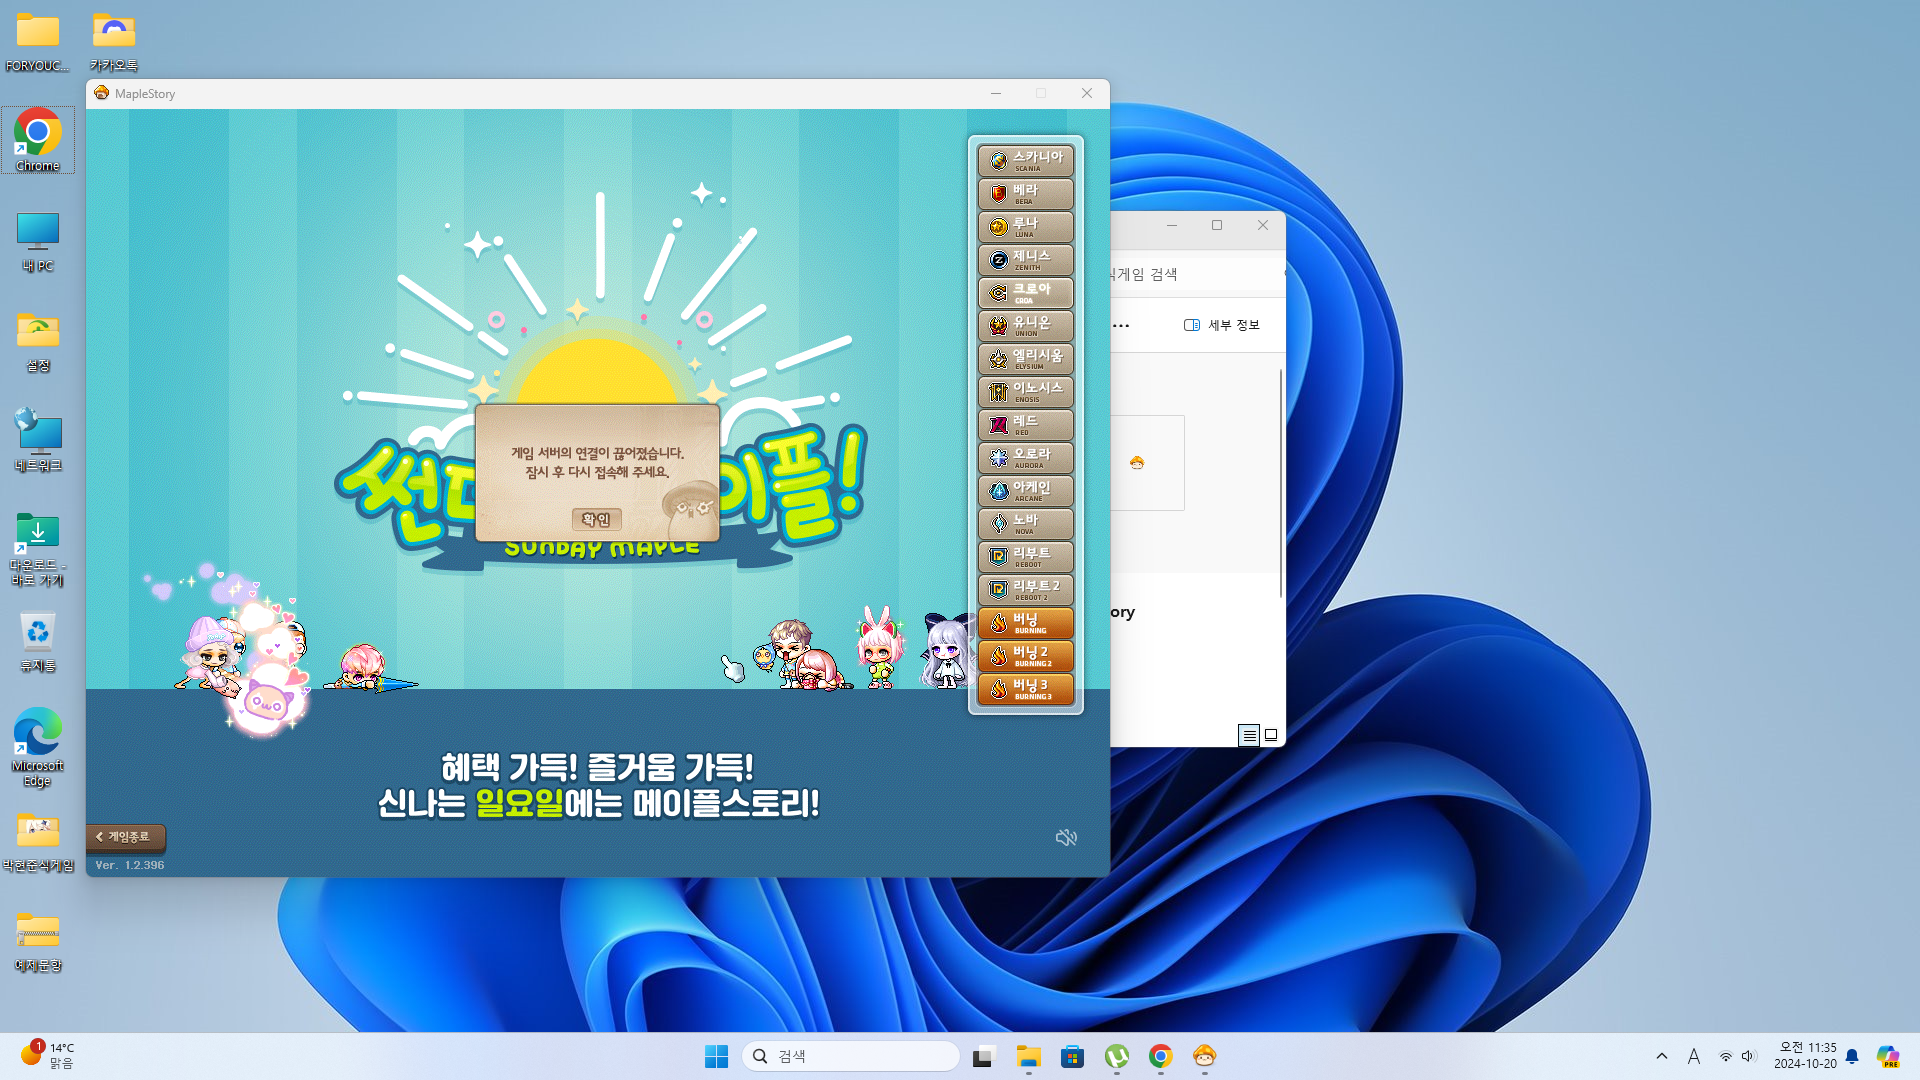
Task: Select the Burning 2 (버닝 2) world server
Action: (x=1025, y=656)
